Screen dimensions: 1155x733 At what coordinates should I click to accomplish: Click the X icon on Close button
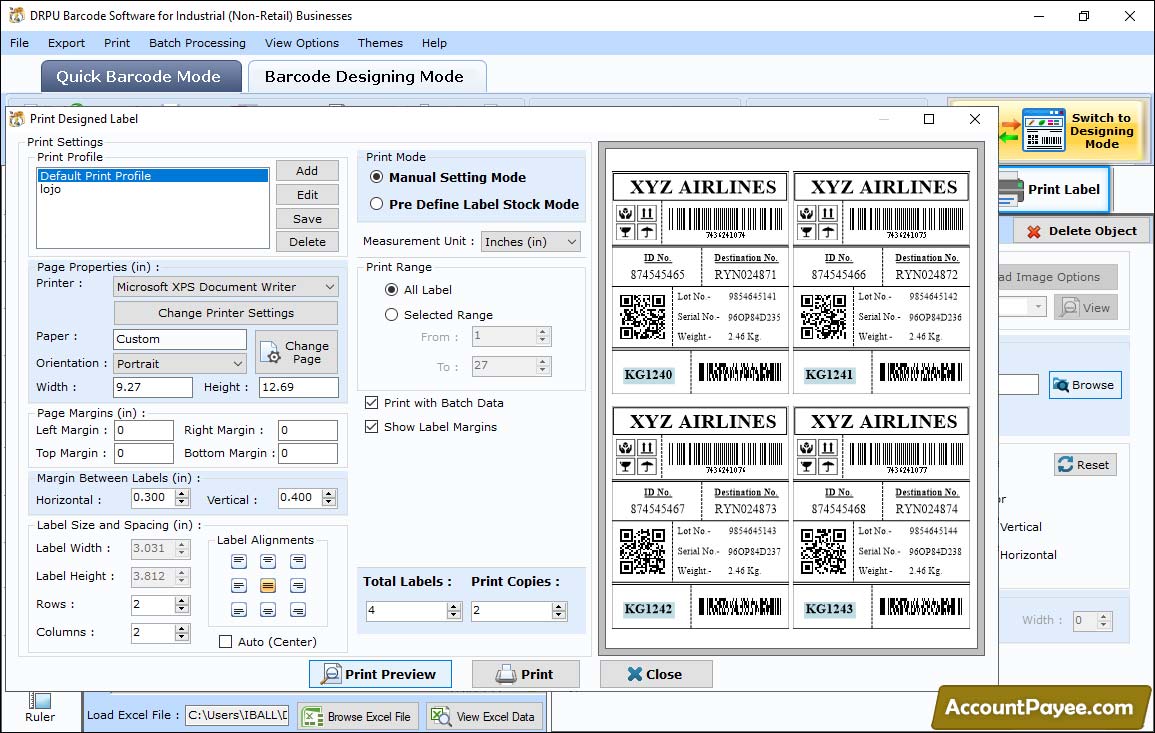[634, 674]
